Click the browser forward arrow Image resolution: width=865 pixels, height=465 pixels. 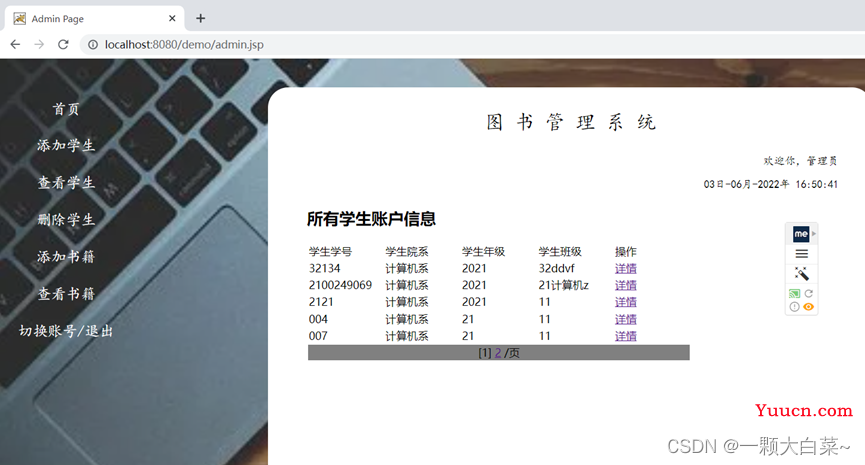pos(39,44)
